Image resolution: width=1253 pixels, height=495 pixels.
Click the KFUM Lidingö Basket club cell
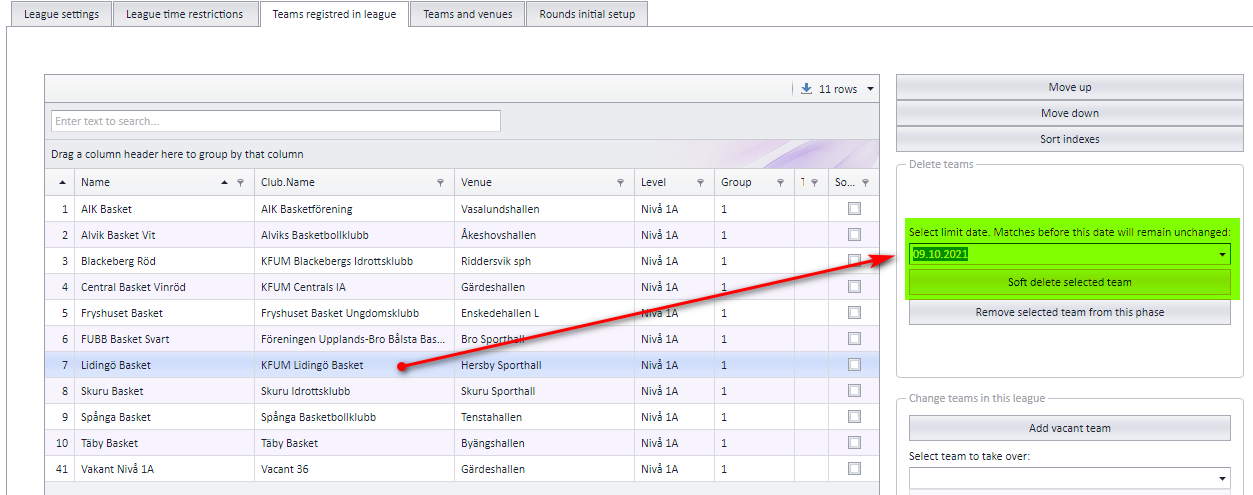(354, 365)
